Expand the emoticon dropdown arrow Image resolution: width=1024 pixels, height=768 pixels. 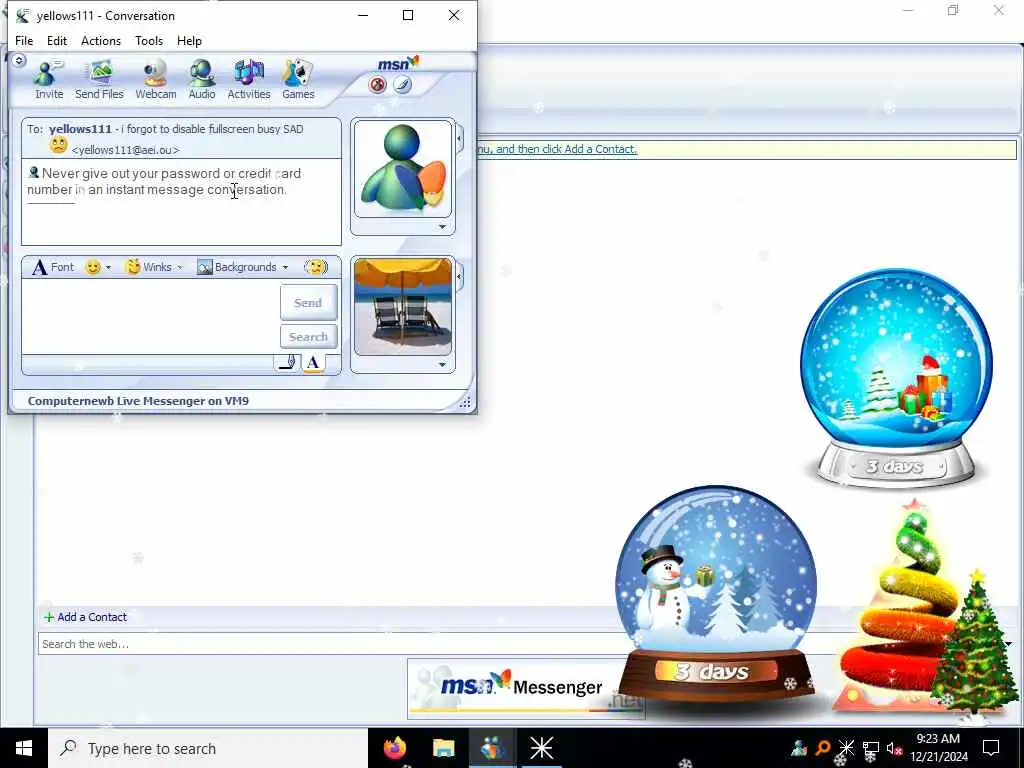(x=108, y=267)
